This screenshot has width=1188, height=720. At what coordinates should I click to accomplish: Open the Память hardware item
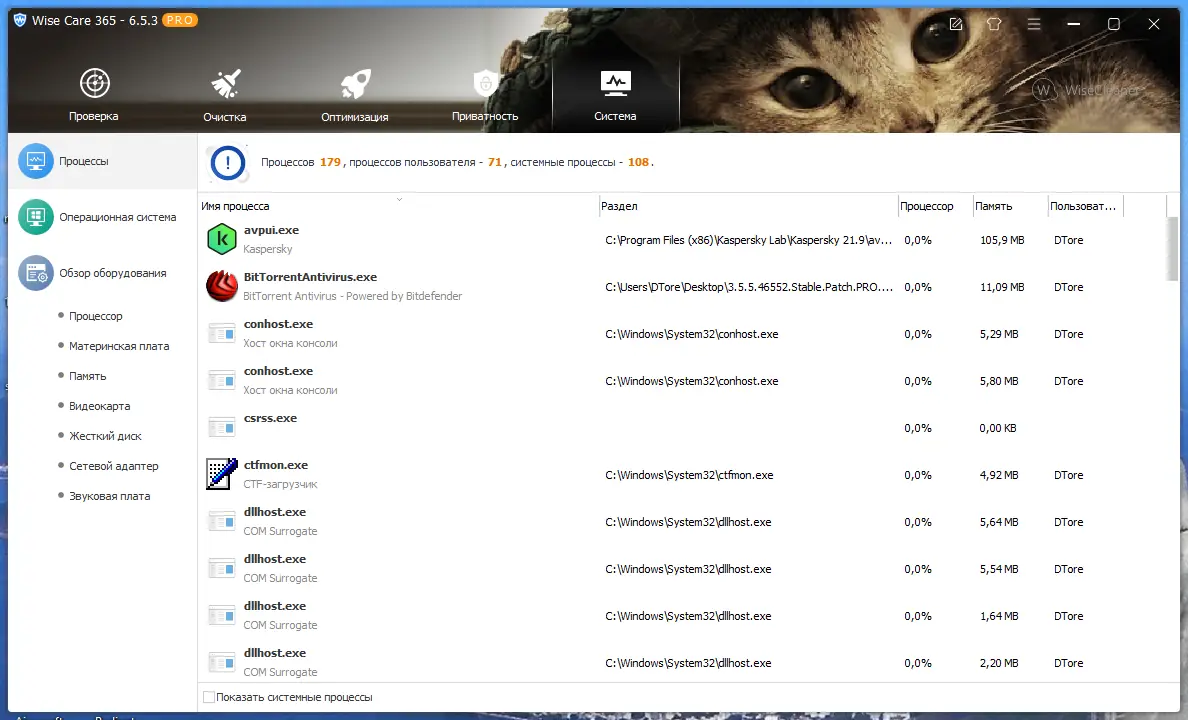coord(87,376)
